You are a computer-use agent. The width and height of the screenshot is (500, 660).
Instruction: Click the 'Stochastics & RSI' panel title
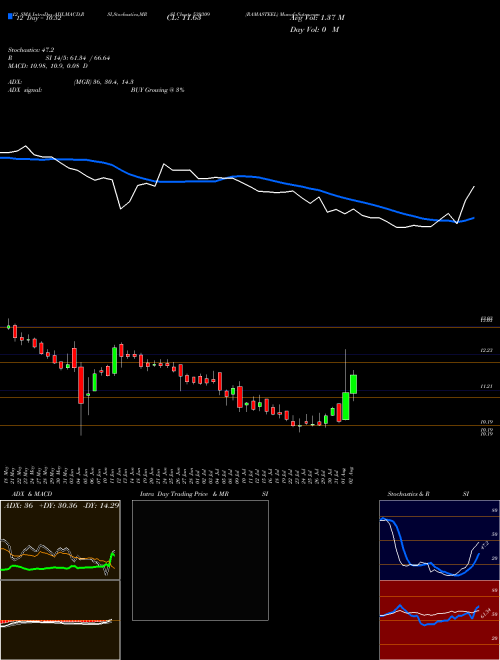[x=428, y=494]
